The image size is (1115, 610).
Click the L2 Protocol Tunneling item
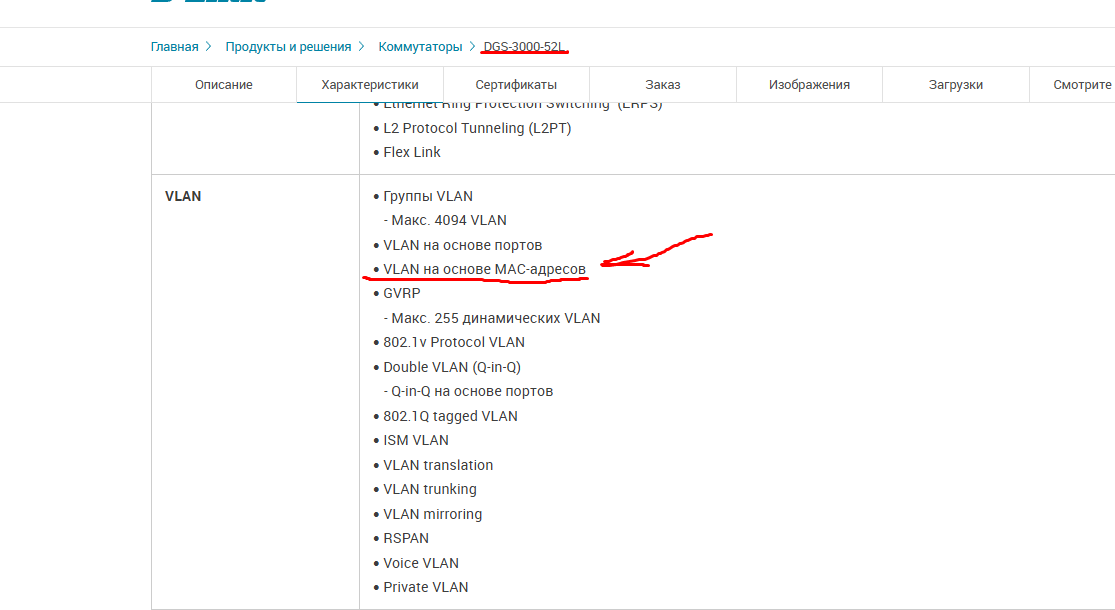477,128
